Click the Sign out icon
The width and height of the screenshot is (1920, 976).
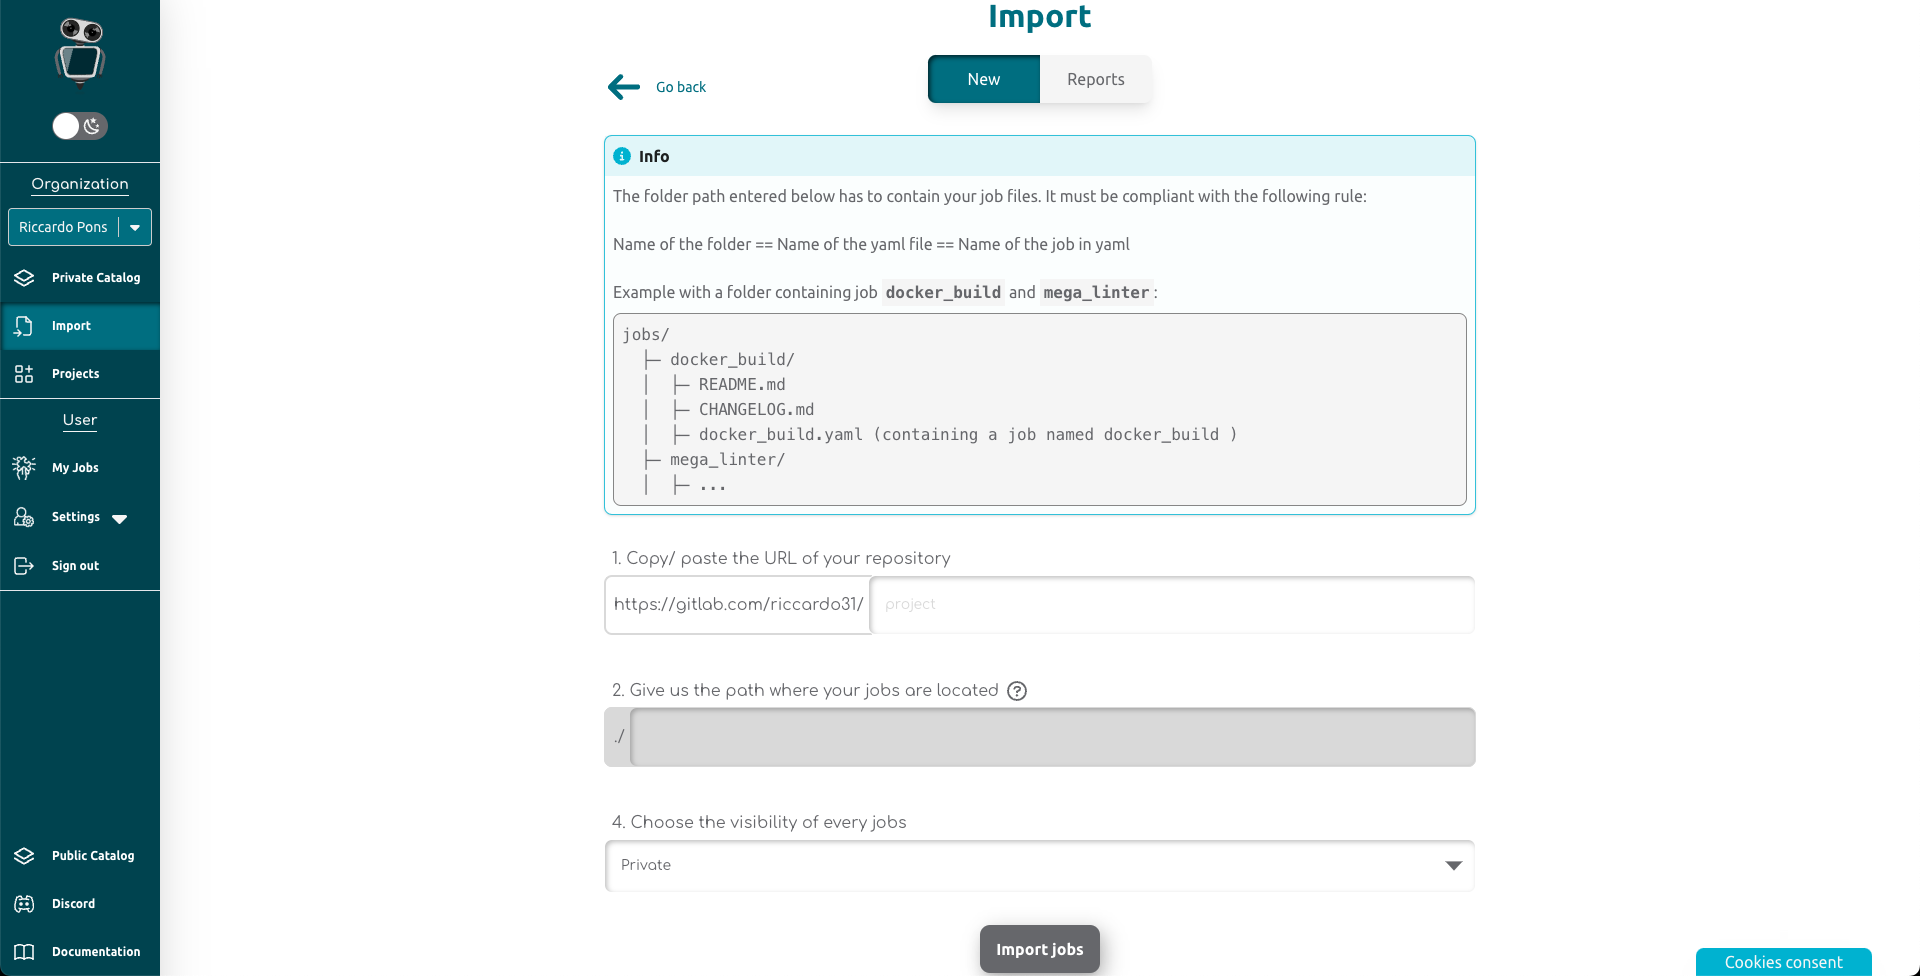click(x=23, y=565)
